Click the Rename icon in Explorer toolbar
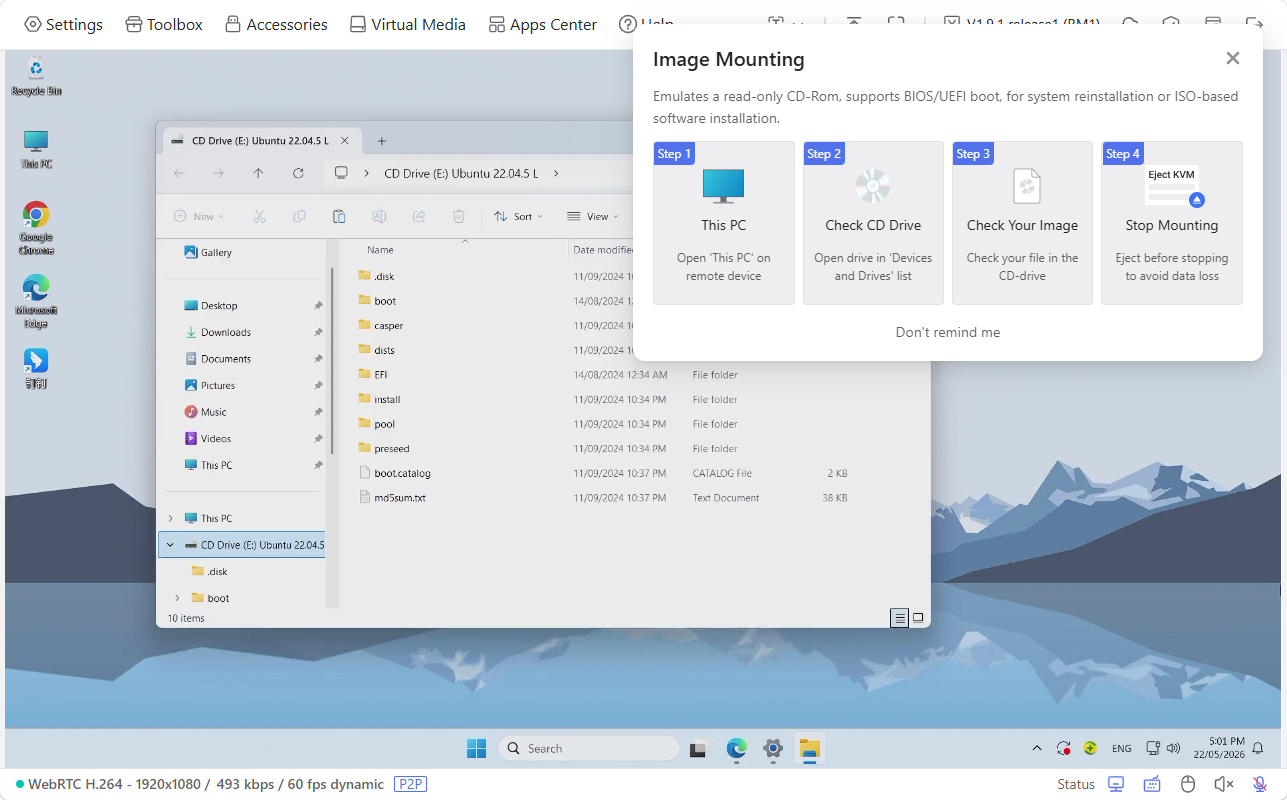This screenshot has width=1287, height=800. click(379, 216)
